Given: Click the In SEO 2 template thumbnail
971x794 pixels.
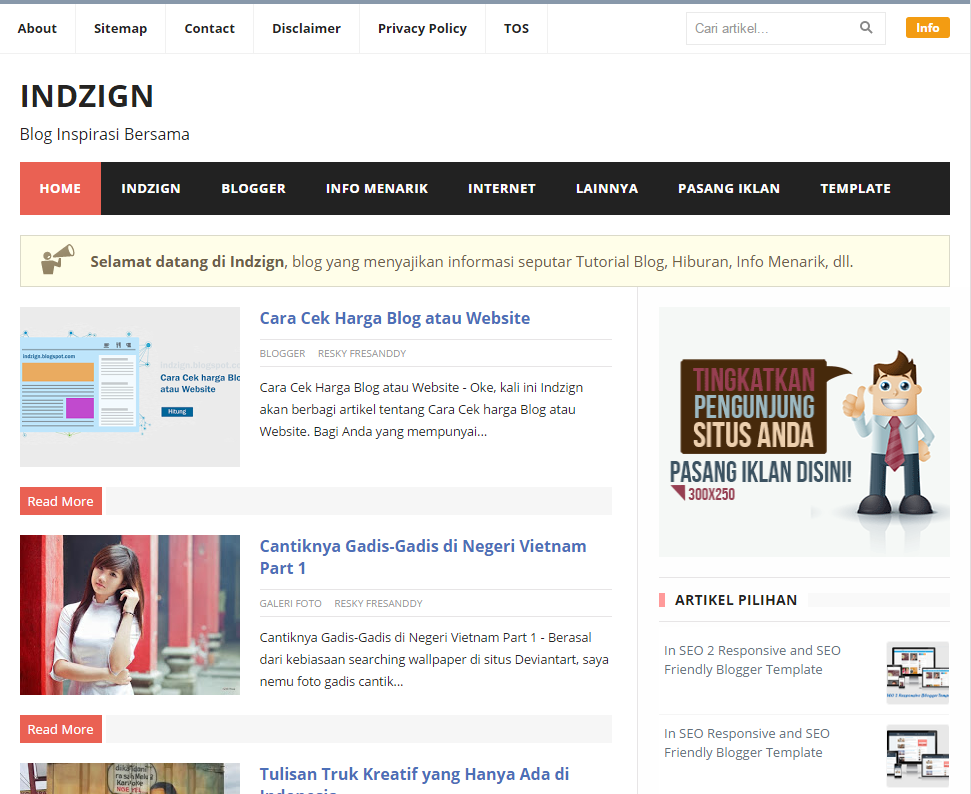Looking at the screenshot, I should pyautogui.click(x=918, y=673).
